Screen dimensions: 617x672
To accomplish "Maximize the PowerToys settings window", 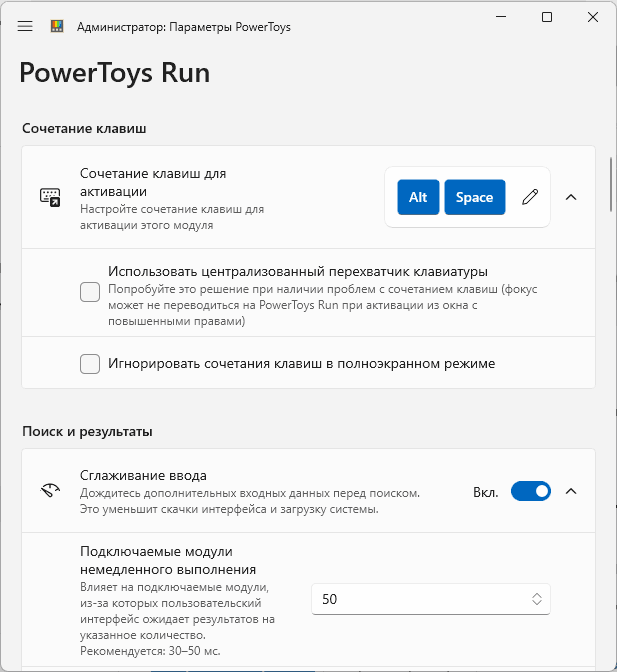I will [547, 17].
